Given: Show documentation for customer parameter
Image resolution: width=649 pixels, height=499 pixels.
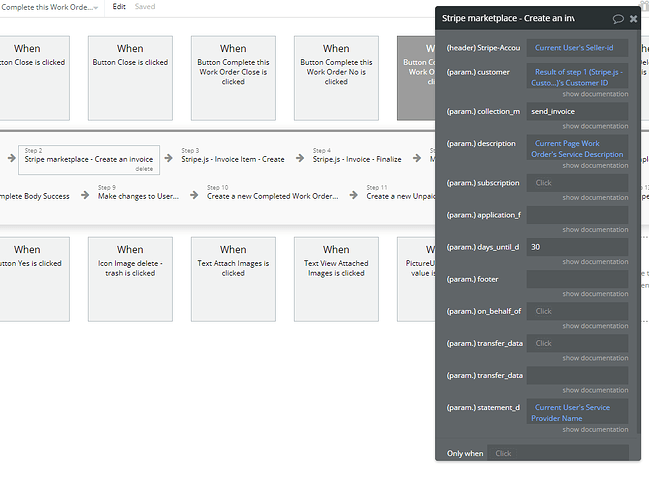Looking at the screenshot, I should click(x=595, y=94).
